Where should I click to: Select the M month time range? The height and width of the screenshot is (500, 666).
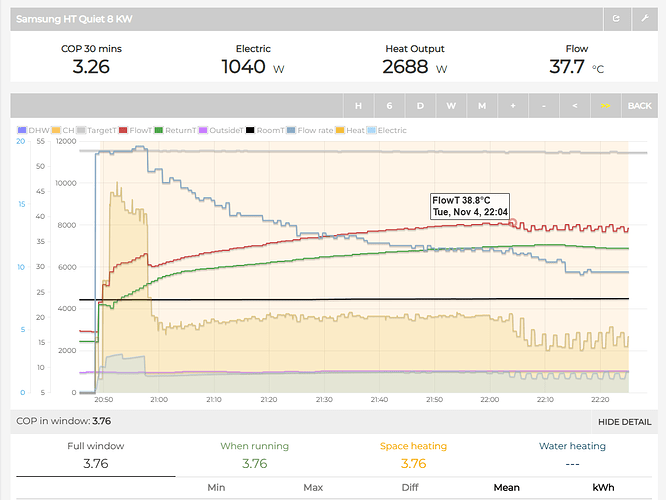coord(481,105)
